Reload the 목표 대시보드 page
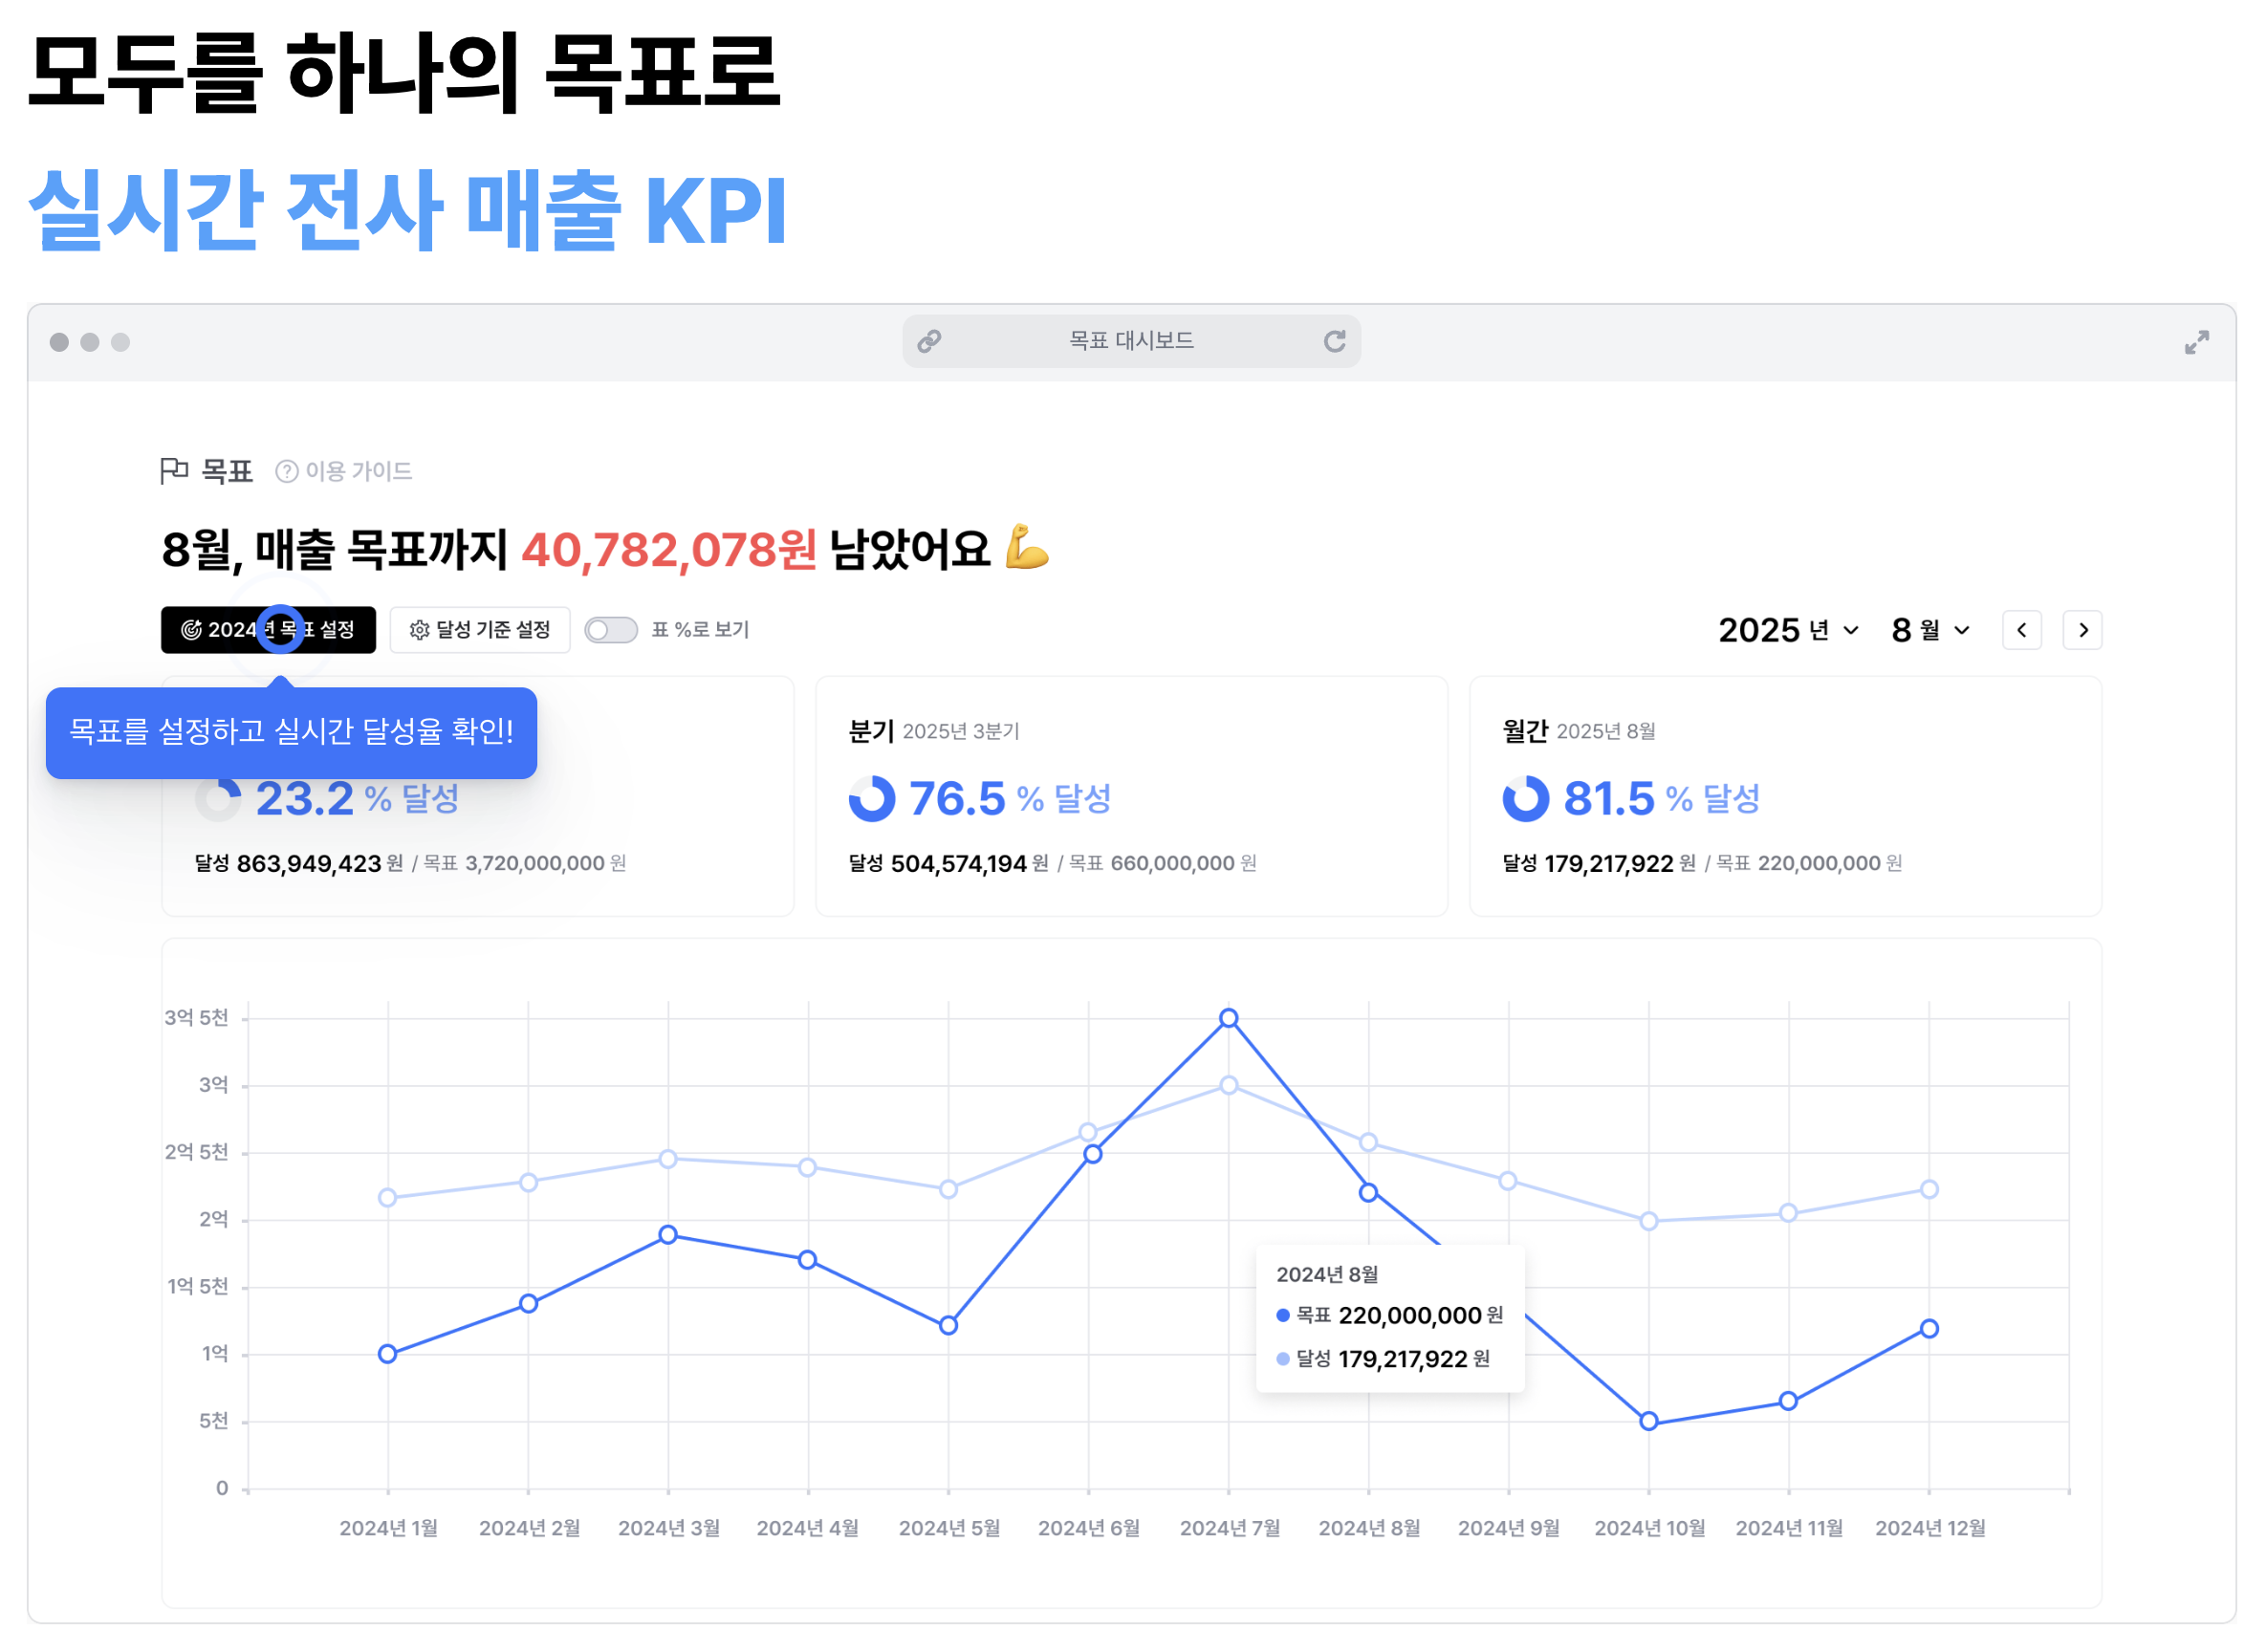Image resolution: width=2266 pixels, height=1652 pixels. [1335, 342]
